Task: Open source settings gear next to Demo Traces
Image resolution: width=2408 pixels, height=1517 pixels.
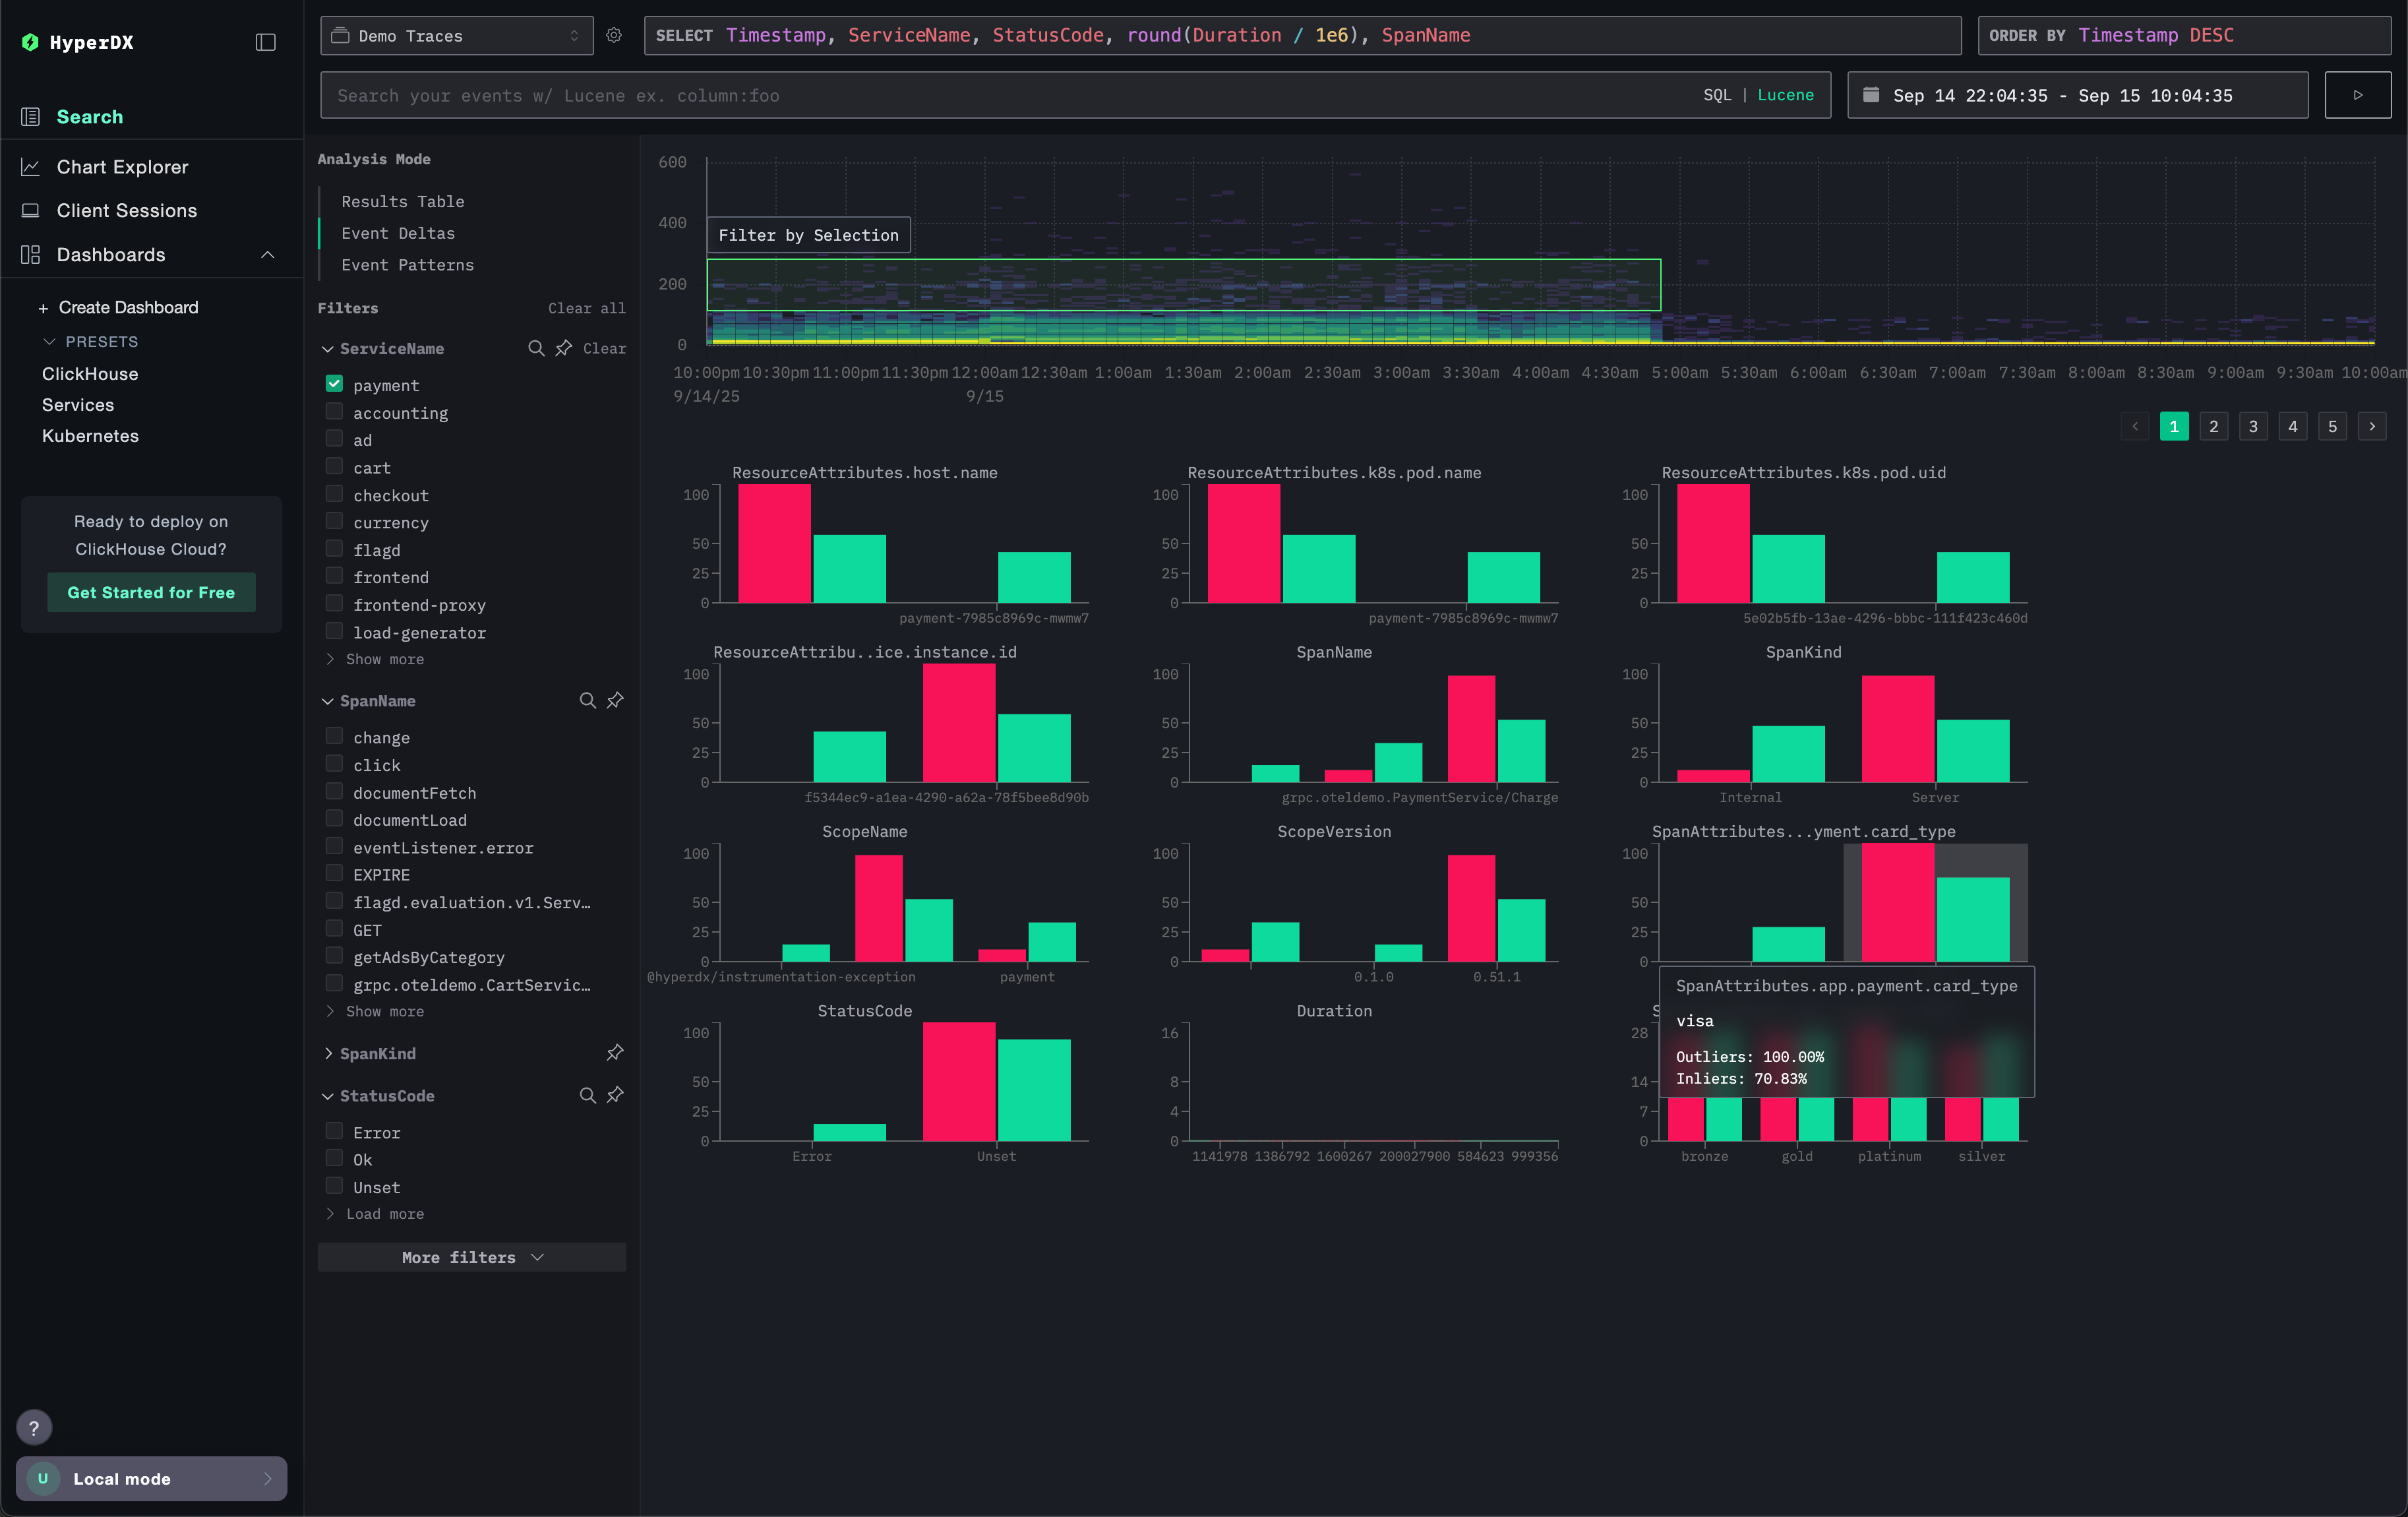Action: 614,35
